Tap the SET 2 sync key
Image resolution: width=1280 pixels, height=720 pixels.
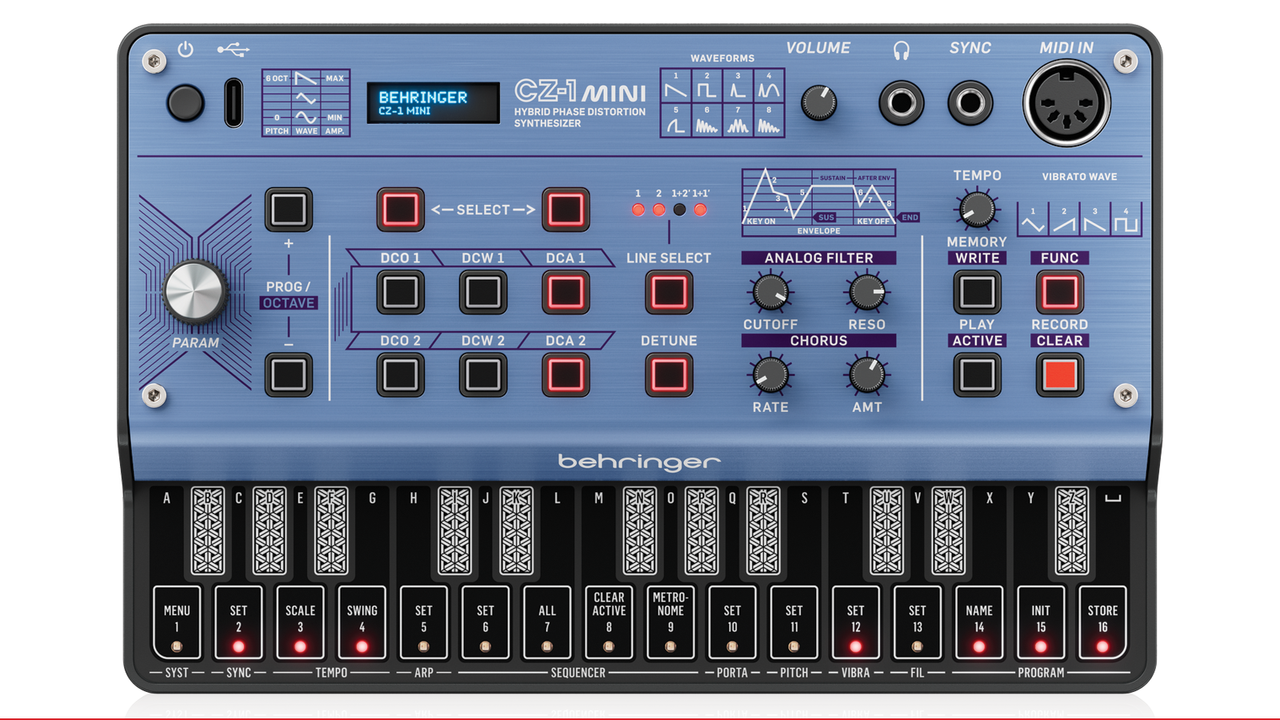click(238, 622)
